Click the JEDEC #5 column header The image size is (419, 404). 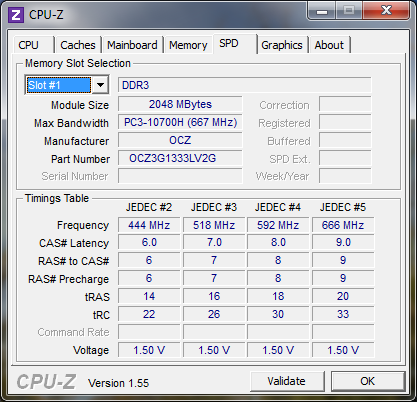pos(343,207)
